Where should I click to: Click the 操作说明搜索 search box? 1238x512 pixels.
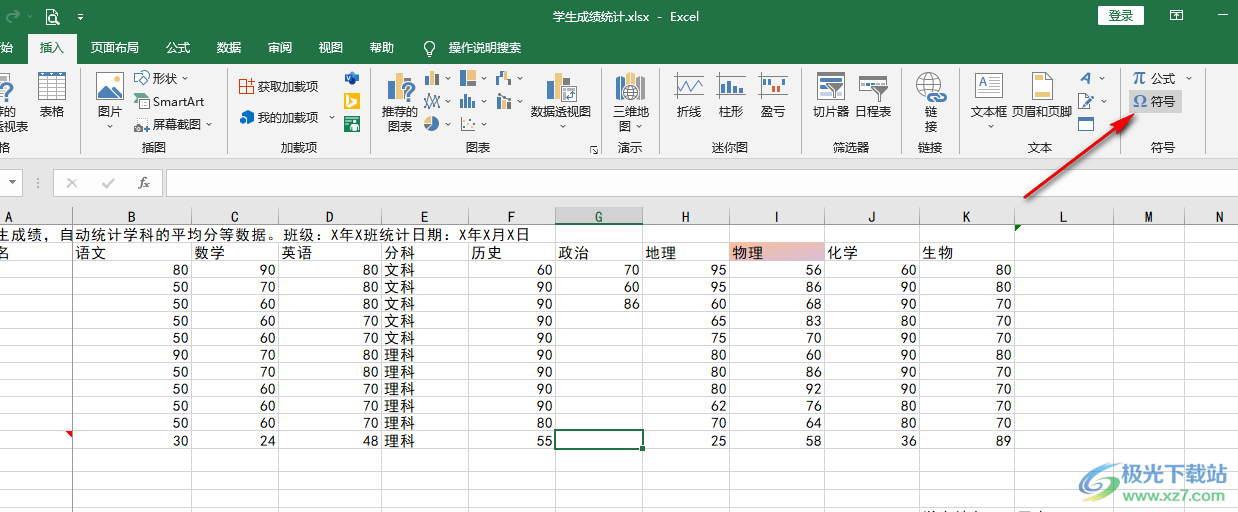(x=485, y=48)
